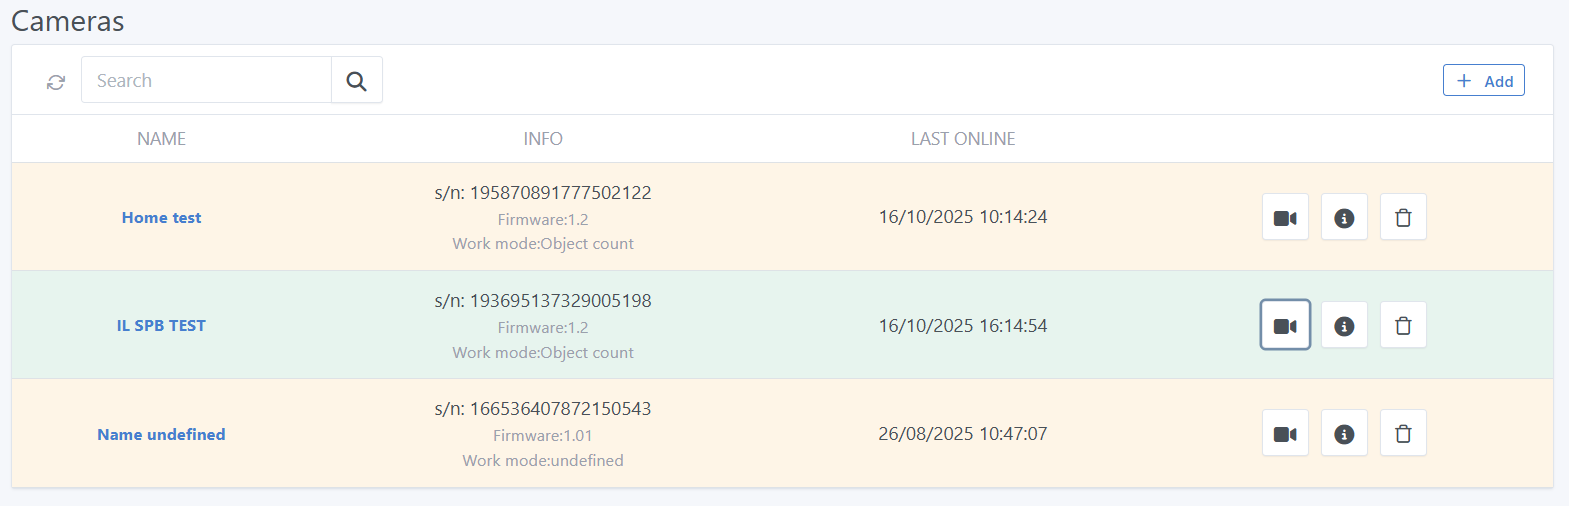Screen dimensions: 1569x506
Task: Open video stream for Home test camera
Action: (1285, 218)
